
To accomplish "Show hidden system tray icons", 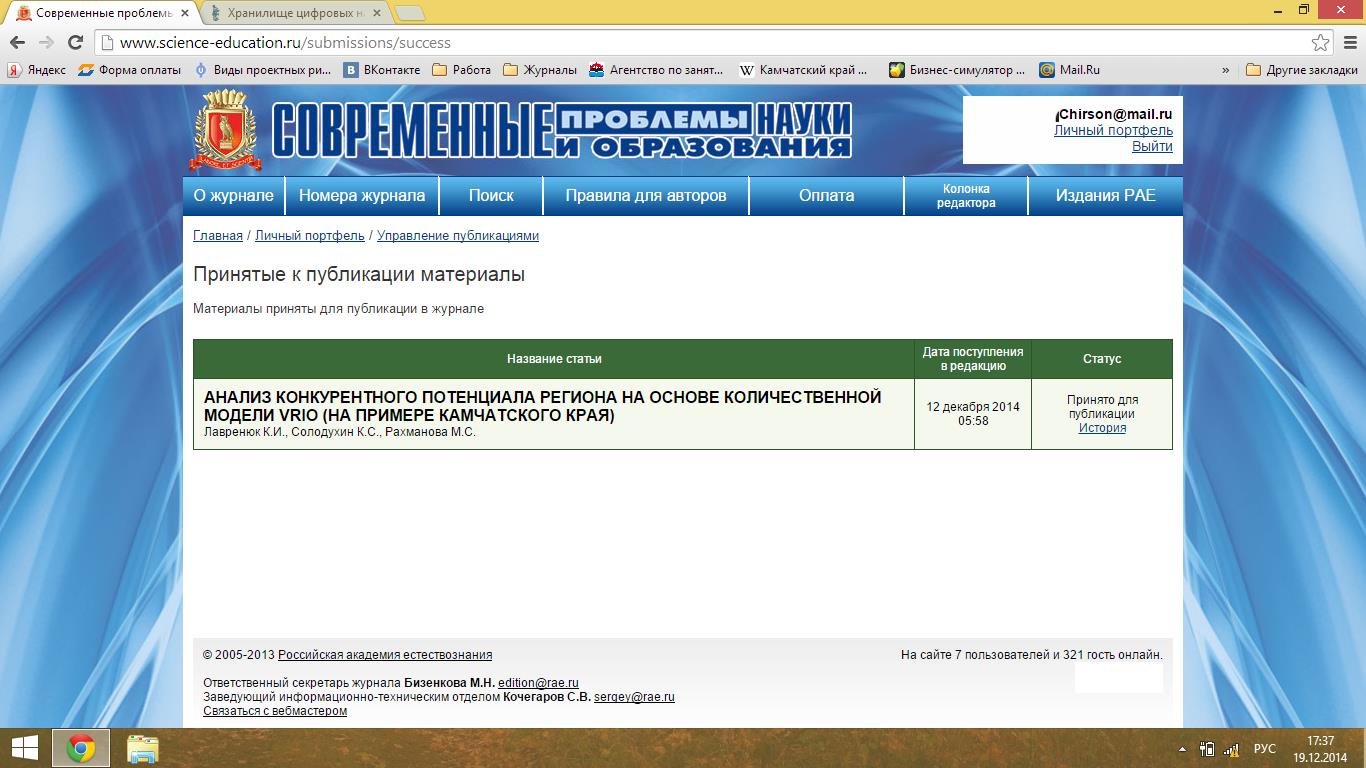I will click(x=1182, y=748).
